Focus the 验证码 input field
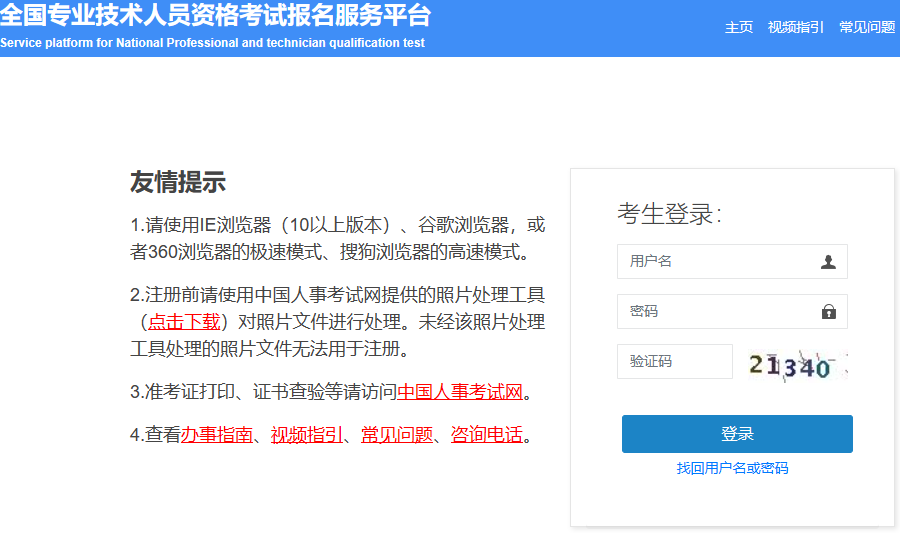Viewport: 900px width, 533px height. pos(675,362)
